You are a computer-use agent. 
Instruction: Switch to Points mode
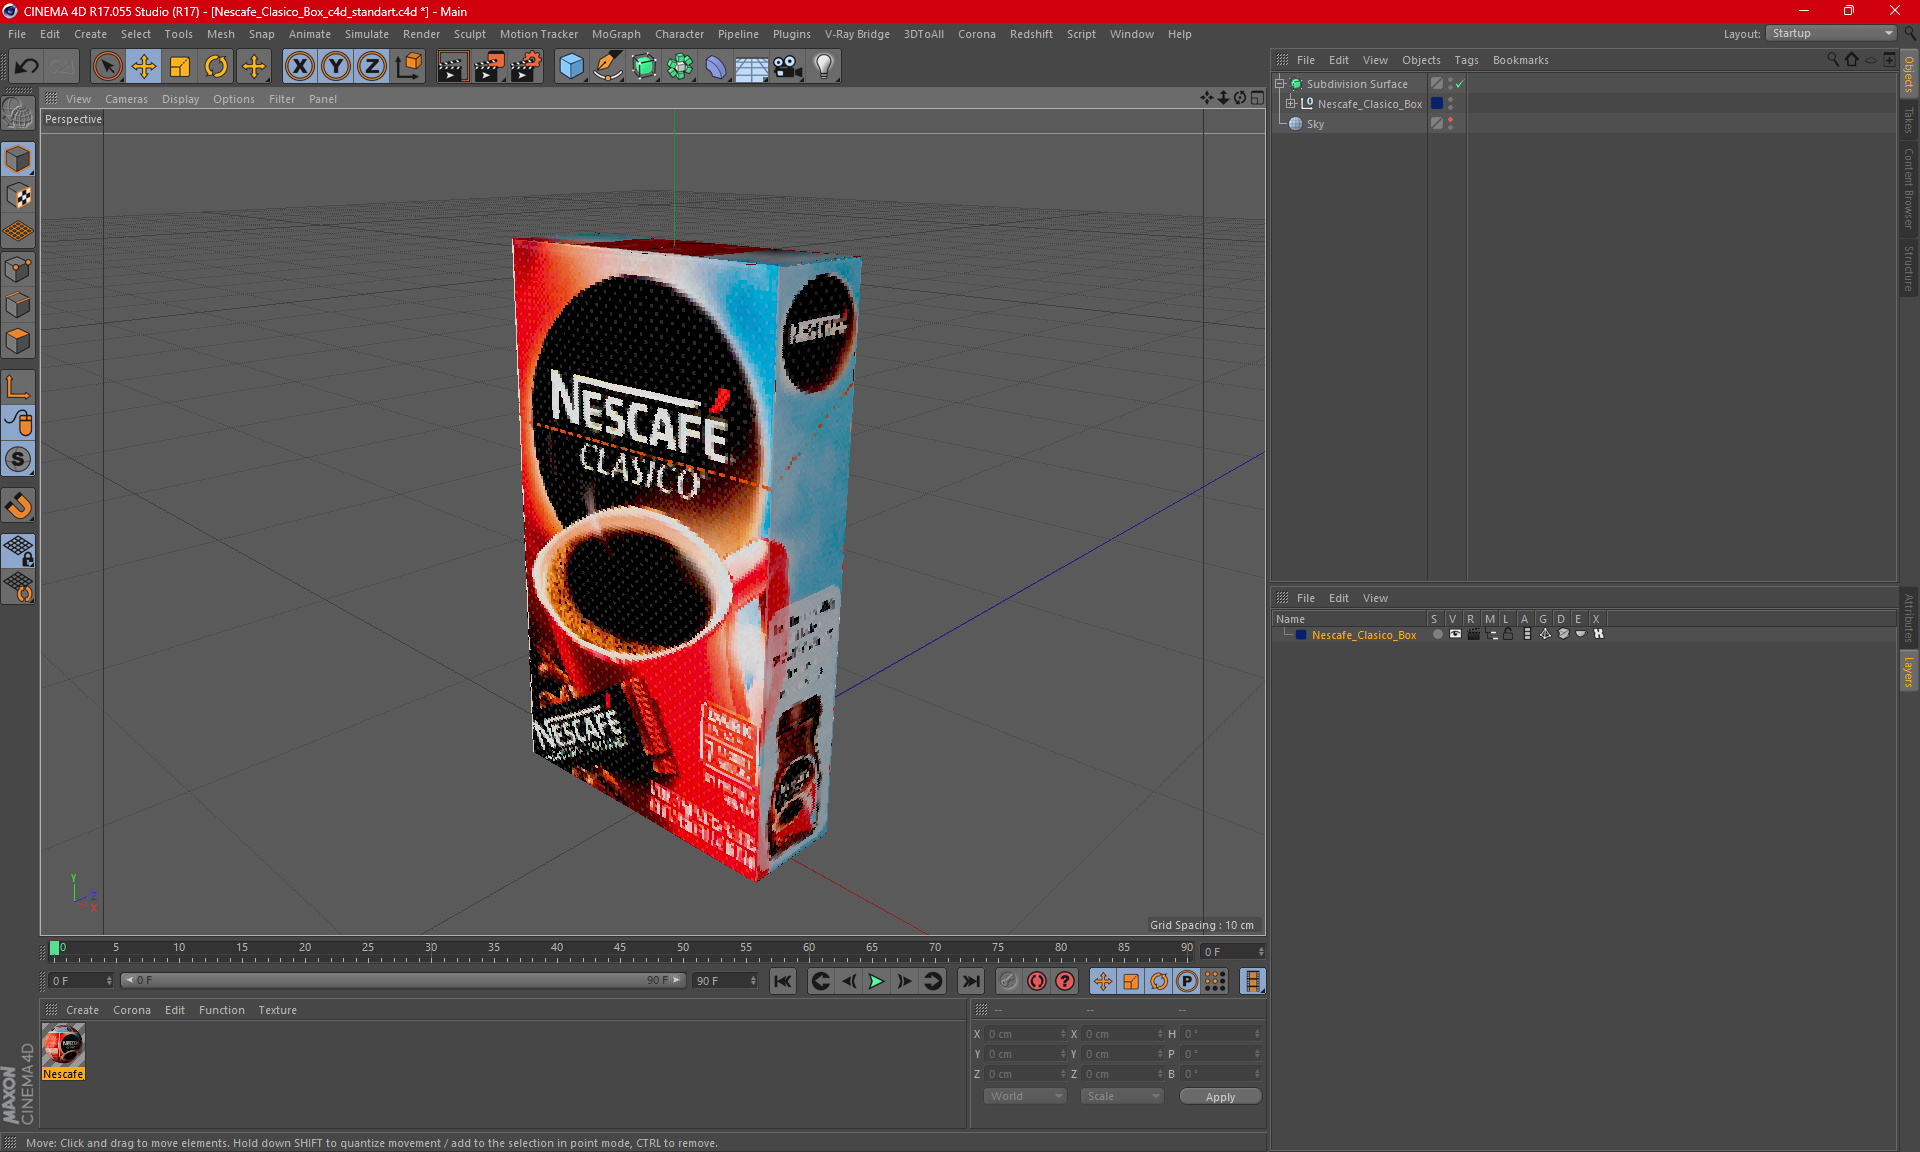click(x=18, y=269)
